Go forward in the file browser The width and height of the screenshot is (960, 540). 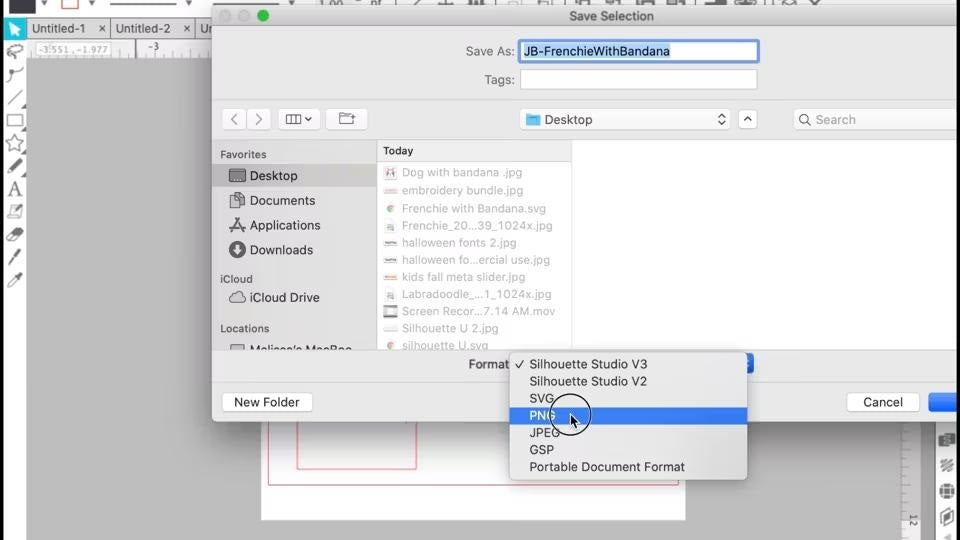coord(258,119)
